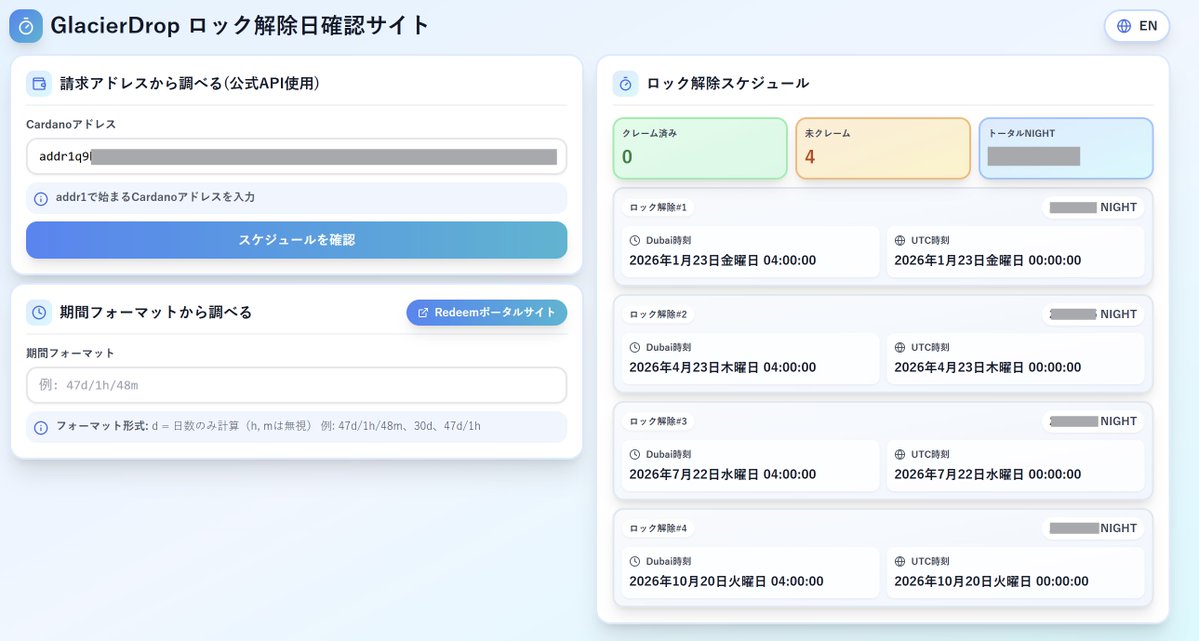Image resolution: width=1199 pixels, height=641 pixels.
Task: Click the ロック解除#1 label
Action: point(658,207)
